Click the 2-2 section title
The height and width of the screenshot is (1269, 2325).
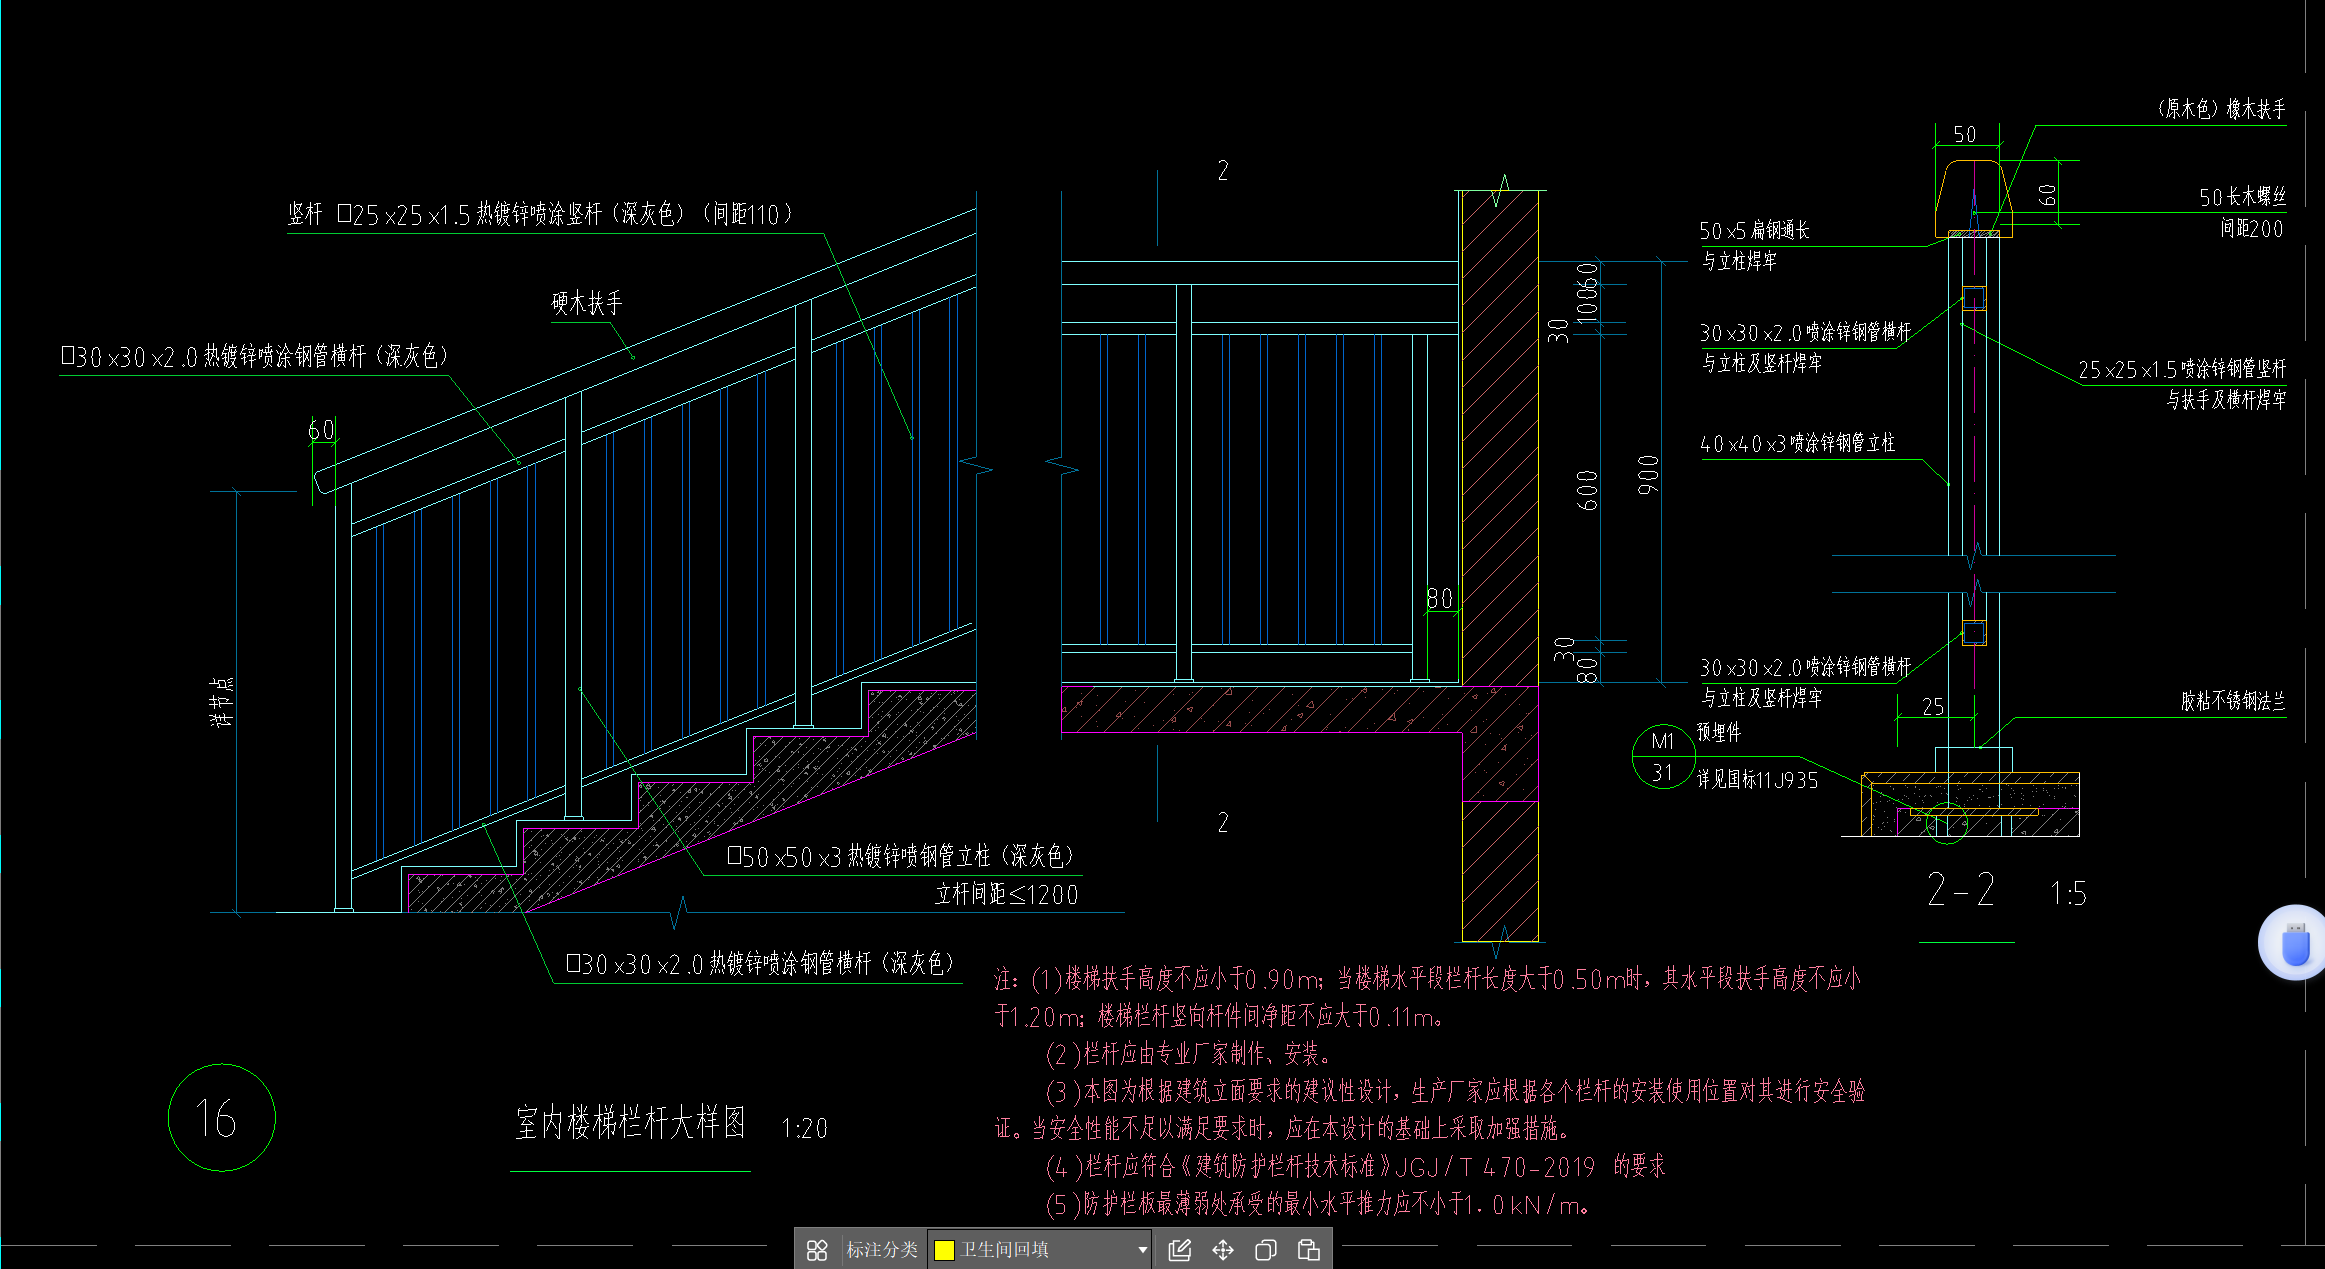pos(1961,890)
